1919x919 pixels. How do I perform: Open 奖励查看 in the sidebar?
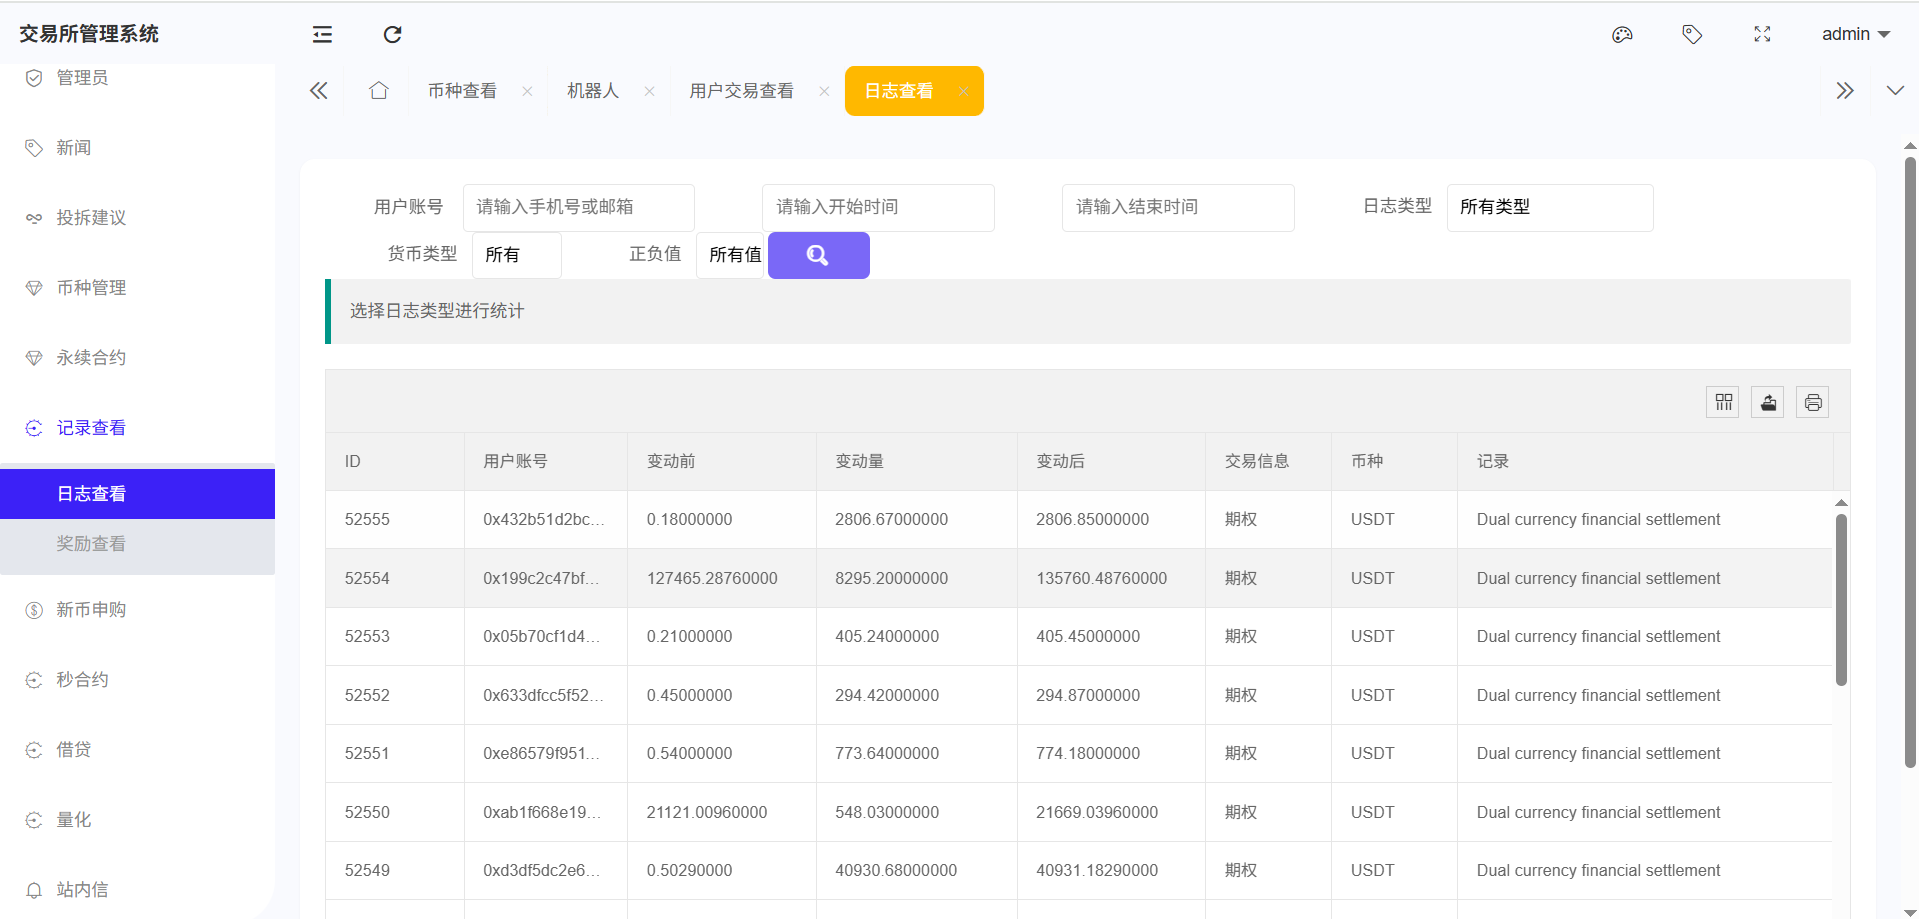point(91,544)
